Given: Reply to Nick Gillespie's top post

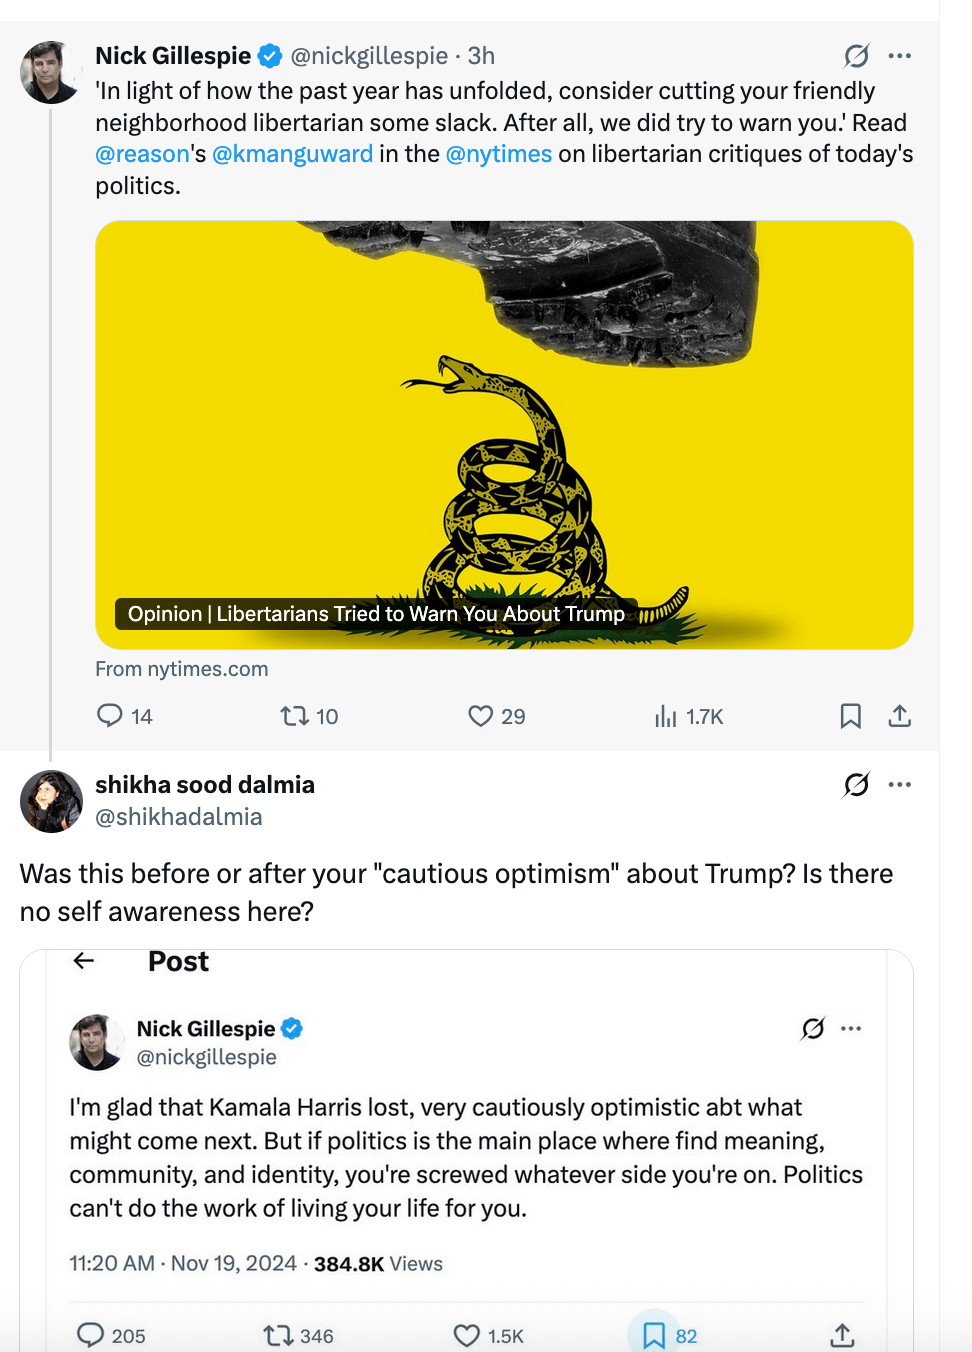Looking at the screenshot, I should point(110,716).
